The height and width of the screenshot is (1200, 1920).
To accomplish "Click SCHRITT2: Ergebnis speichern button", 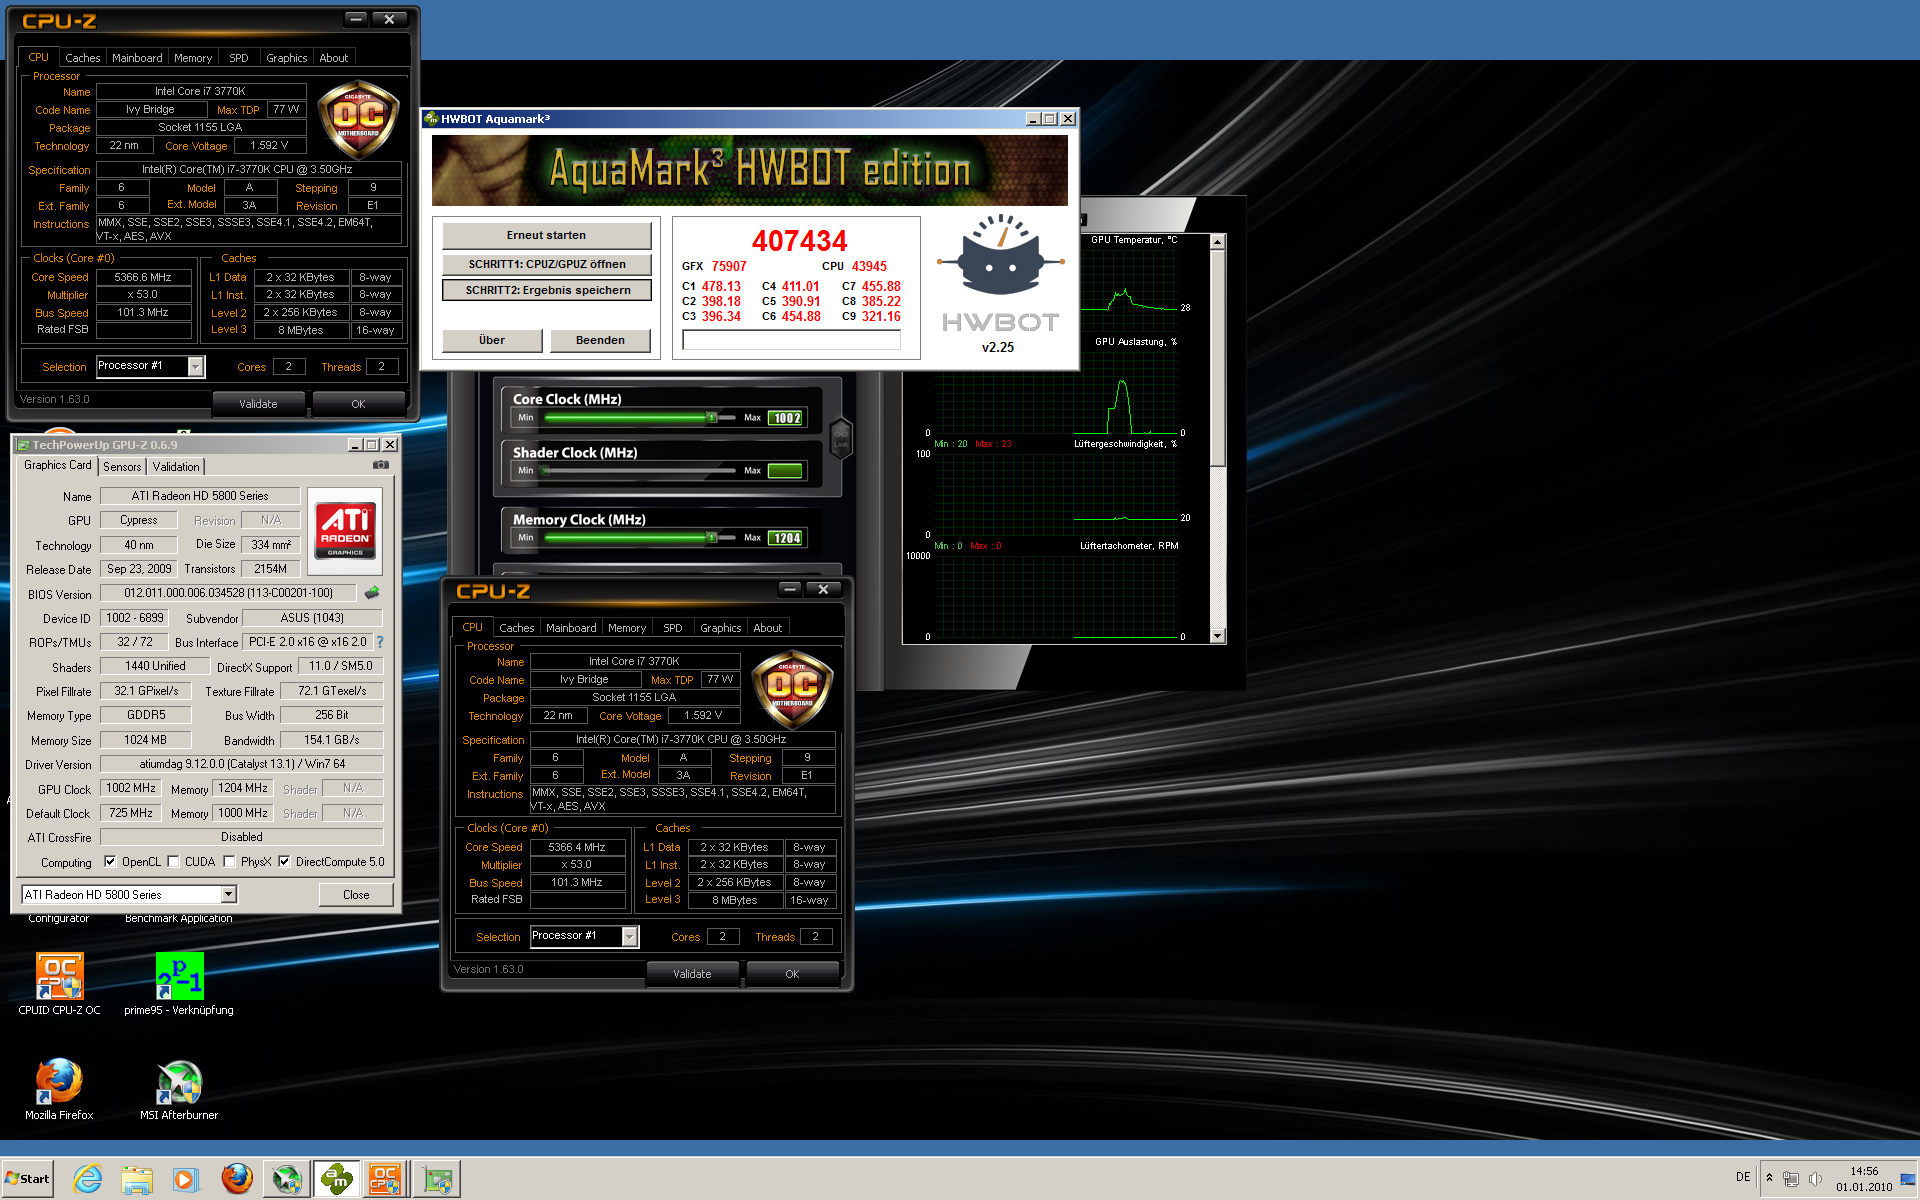I will pos(547,290).
